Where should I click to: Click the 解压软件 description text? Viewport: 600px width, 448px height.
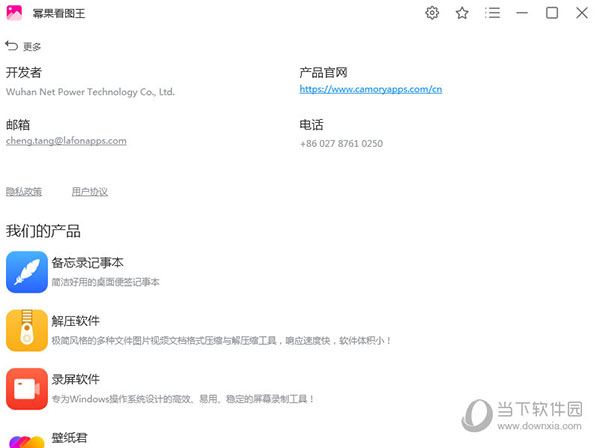[221, 340]
